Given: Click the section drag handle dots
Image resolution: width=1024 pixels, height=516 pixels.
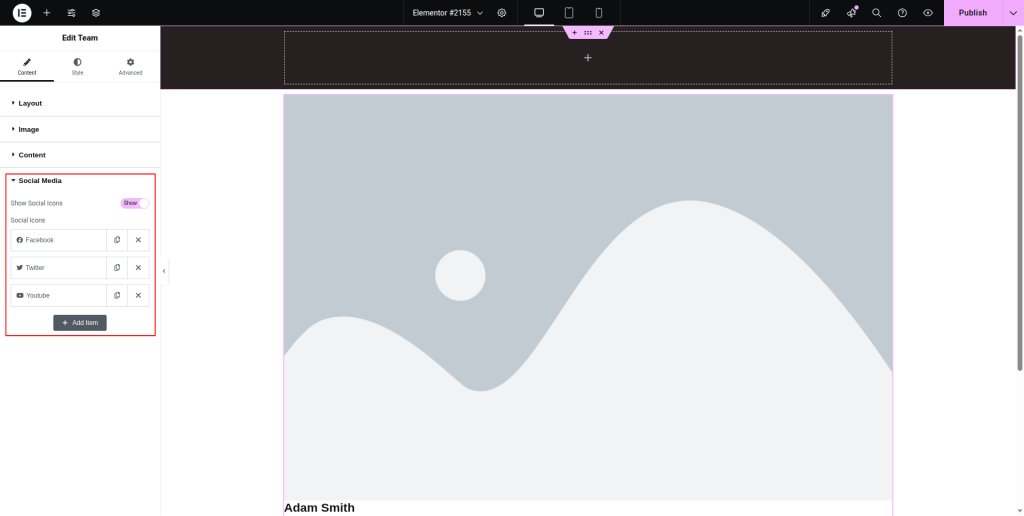Looking at the screenshot, I should (x=588, y=33).
